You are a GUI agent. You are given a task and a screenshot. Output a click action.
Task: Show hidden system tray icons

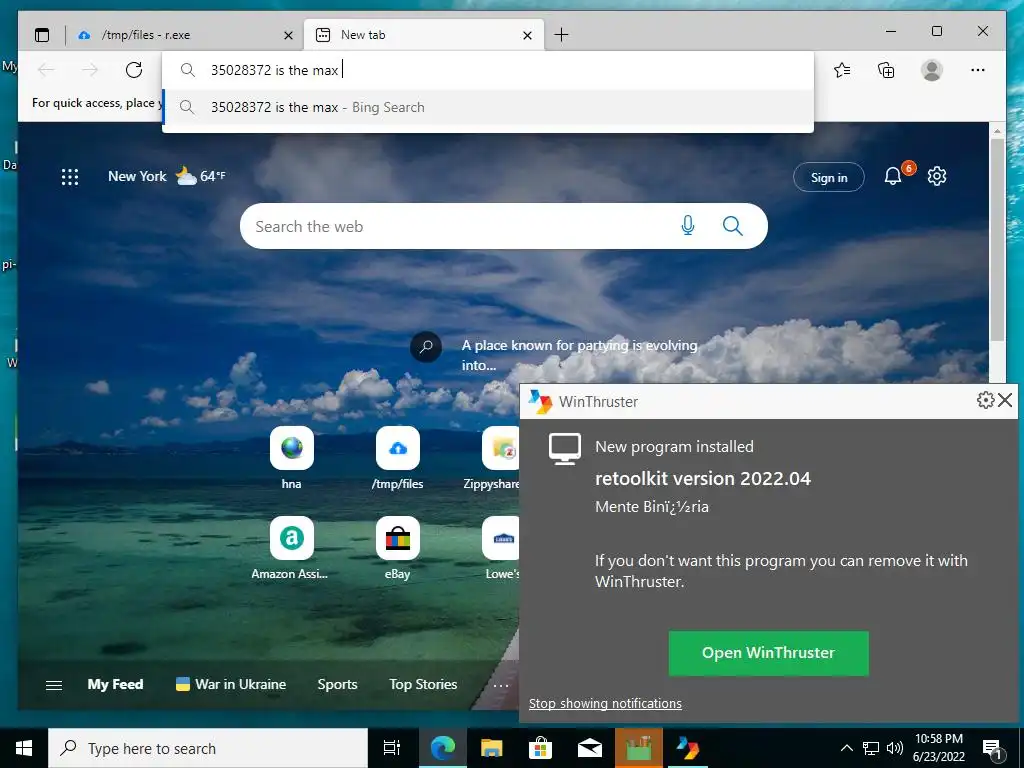point(846,748)
